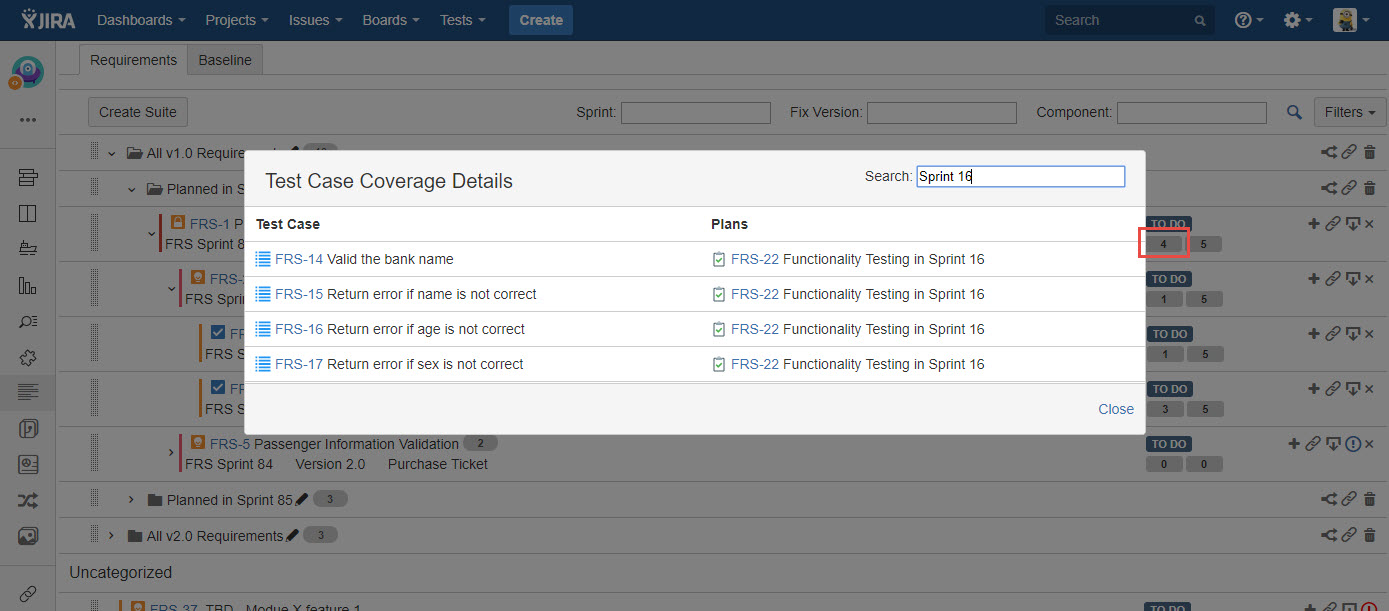Expand the Planned in Sprint 85 folder
Image resolution: width=1389 pixels, height=611 pixels.
[x=131, y=499]
